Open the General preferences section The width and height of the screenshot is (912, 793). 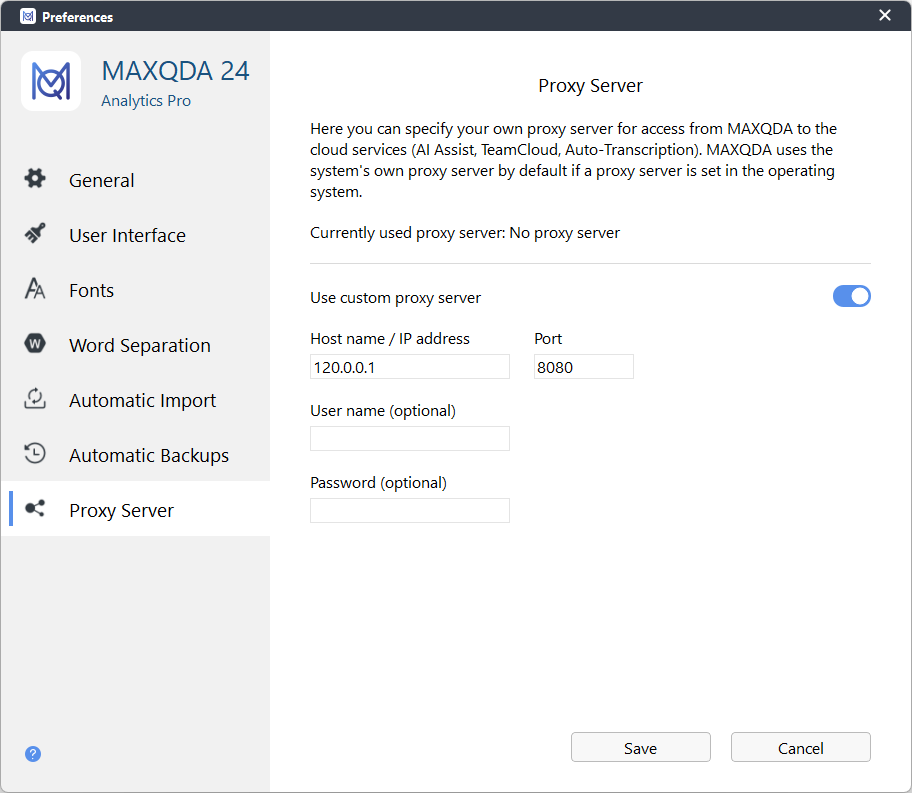[x=136, y=180]
